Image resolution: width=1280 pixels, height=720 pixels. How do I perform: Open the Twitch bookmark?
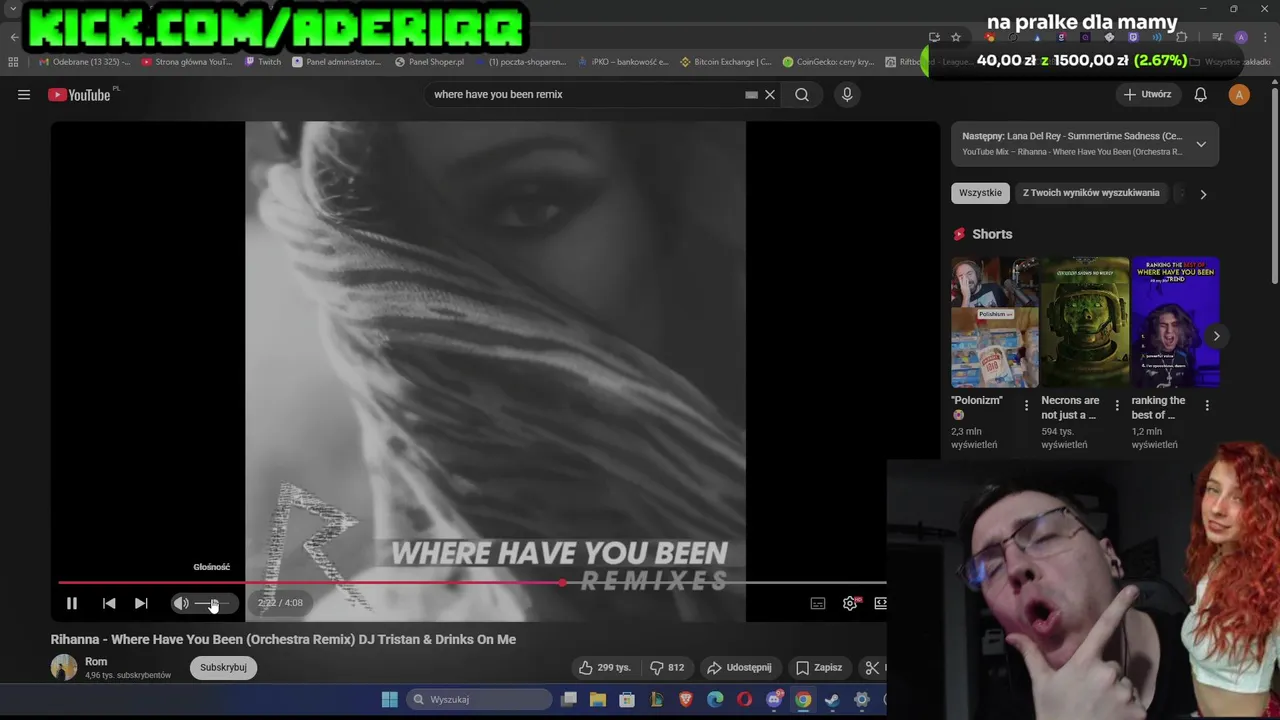point(264,62)
